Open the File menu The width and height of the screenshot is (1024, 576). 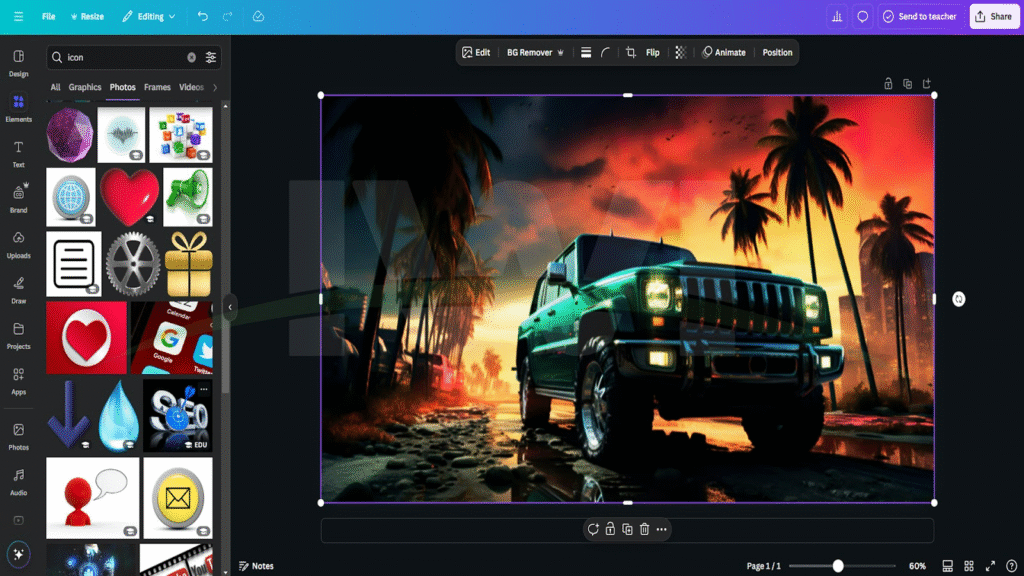pyautogui.click(x=48, y=16)
